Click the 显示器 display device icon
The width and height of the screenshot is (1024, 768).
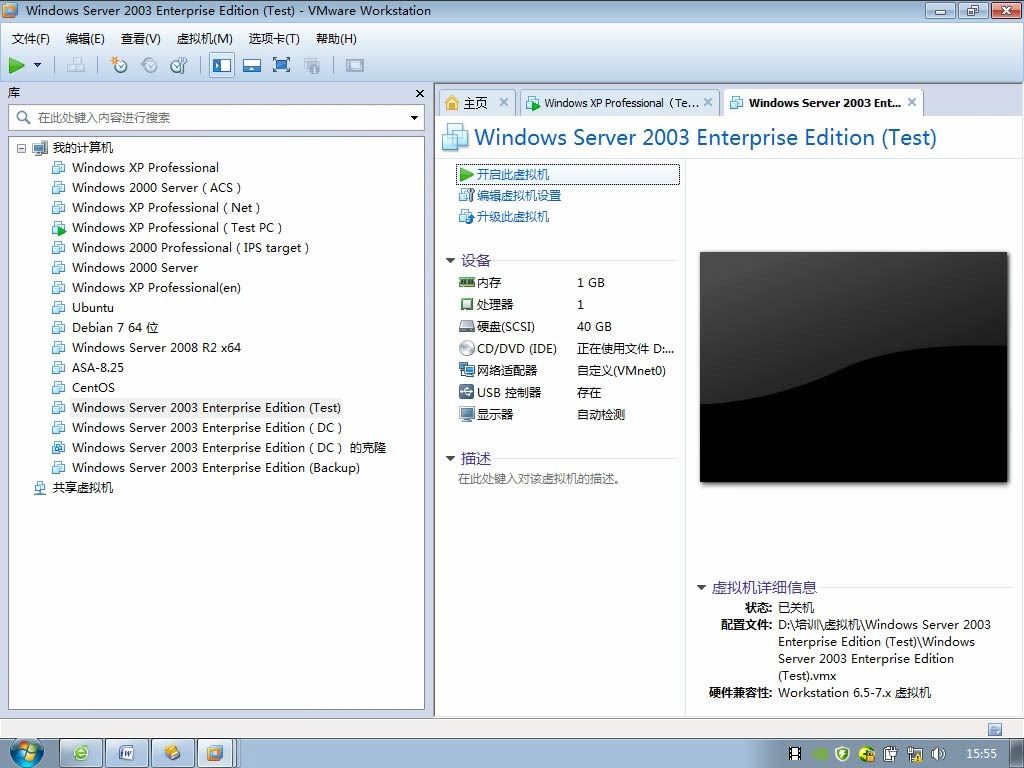coord(466,415)
